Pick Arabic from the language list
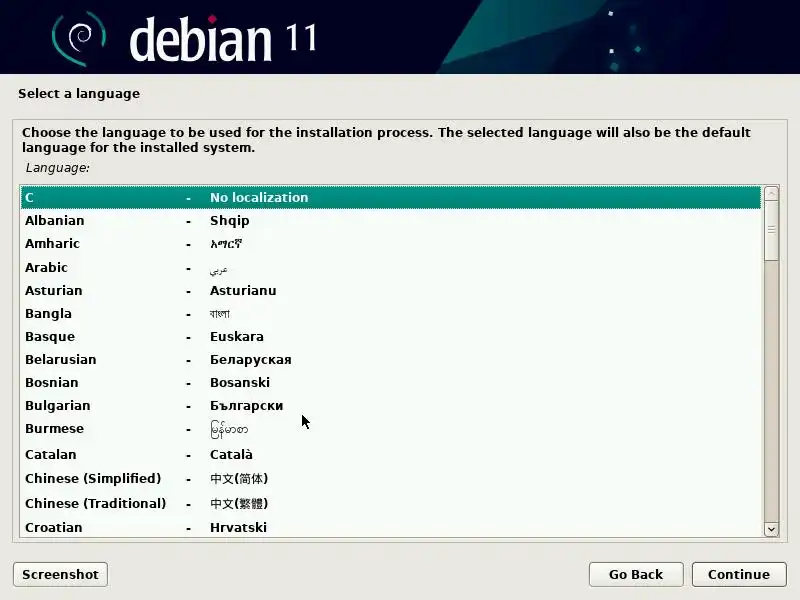This screenshot has height=600, width=800. pyautogui.click(x=391, y=267)
